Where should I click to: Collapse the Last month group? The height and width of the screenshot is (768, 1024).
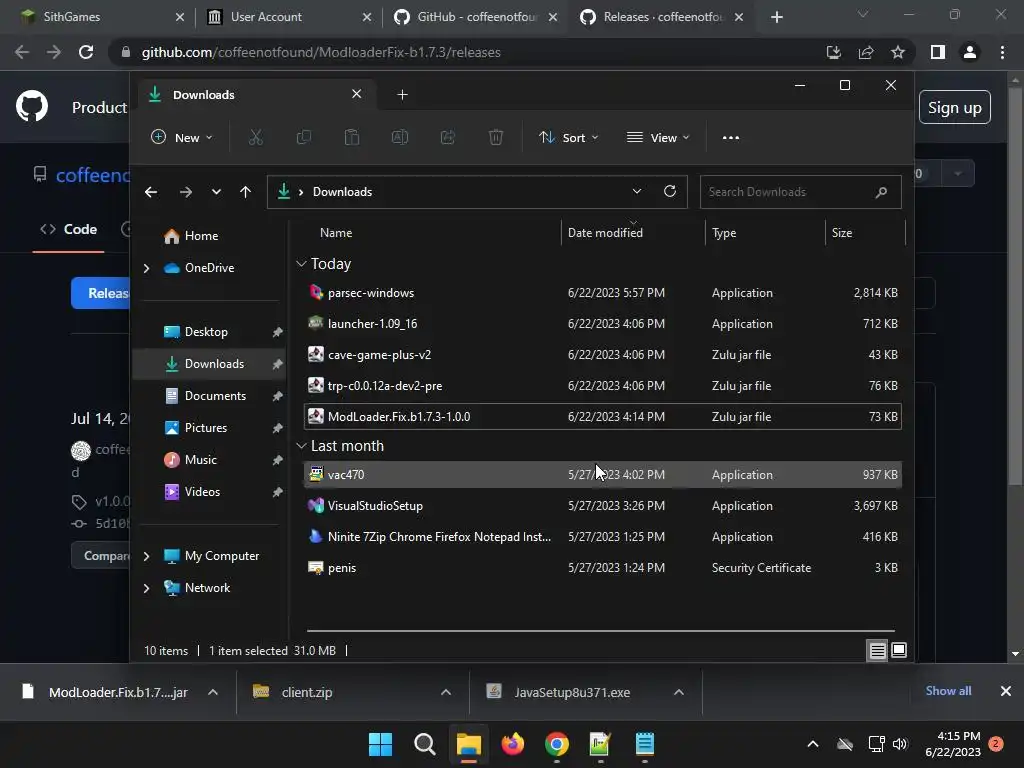tap(301, 446)
